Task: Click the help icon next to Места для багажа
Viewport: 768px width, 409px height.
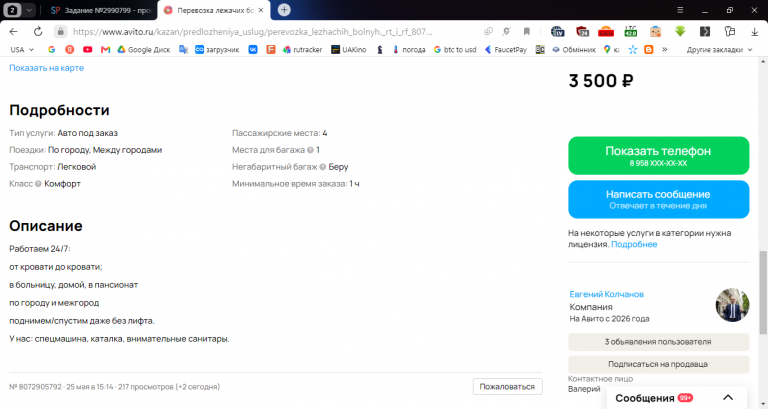Action: [x=310, y=150]
